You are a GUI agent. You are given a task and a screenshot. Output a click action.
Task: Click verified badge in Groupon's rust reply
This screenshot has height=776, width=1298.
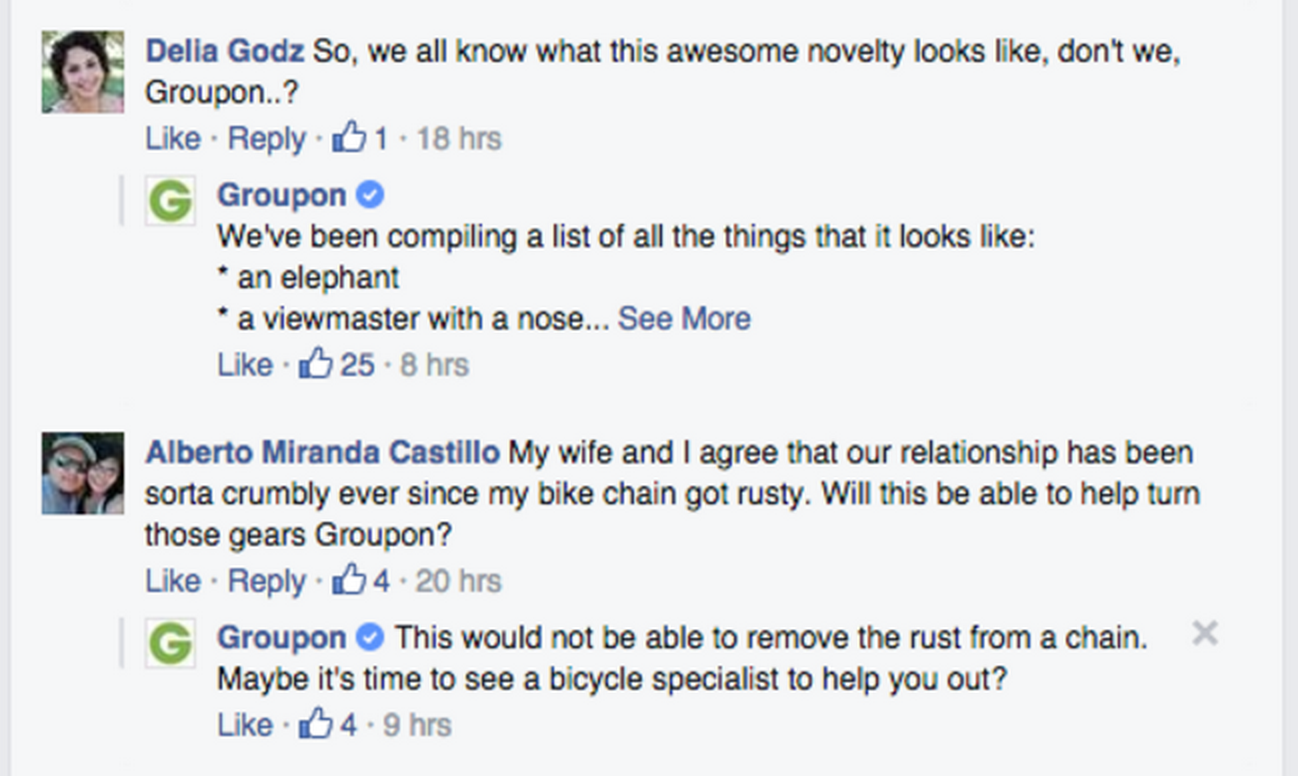(370, 637)
